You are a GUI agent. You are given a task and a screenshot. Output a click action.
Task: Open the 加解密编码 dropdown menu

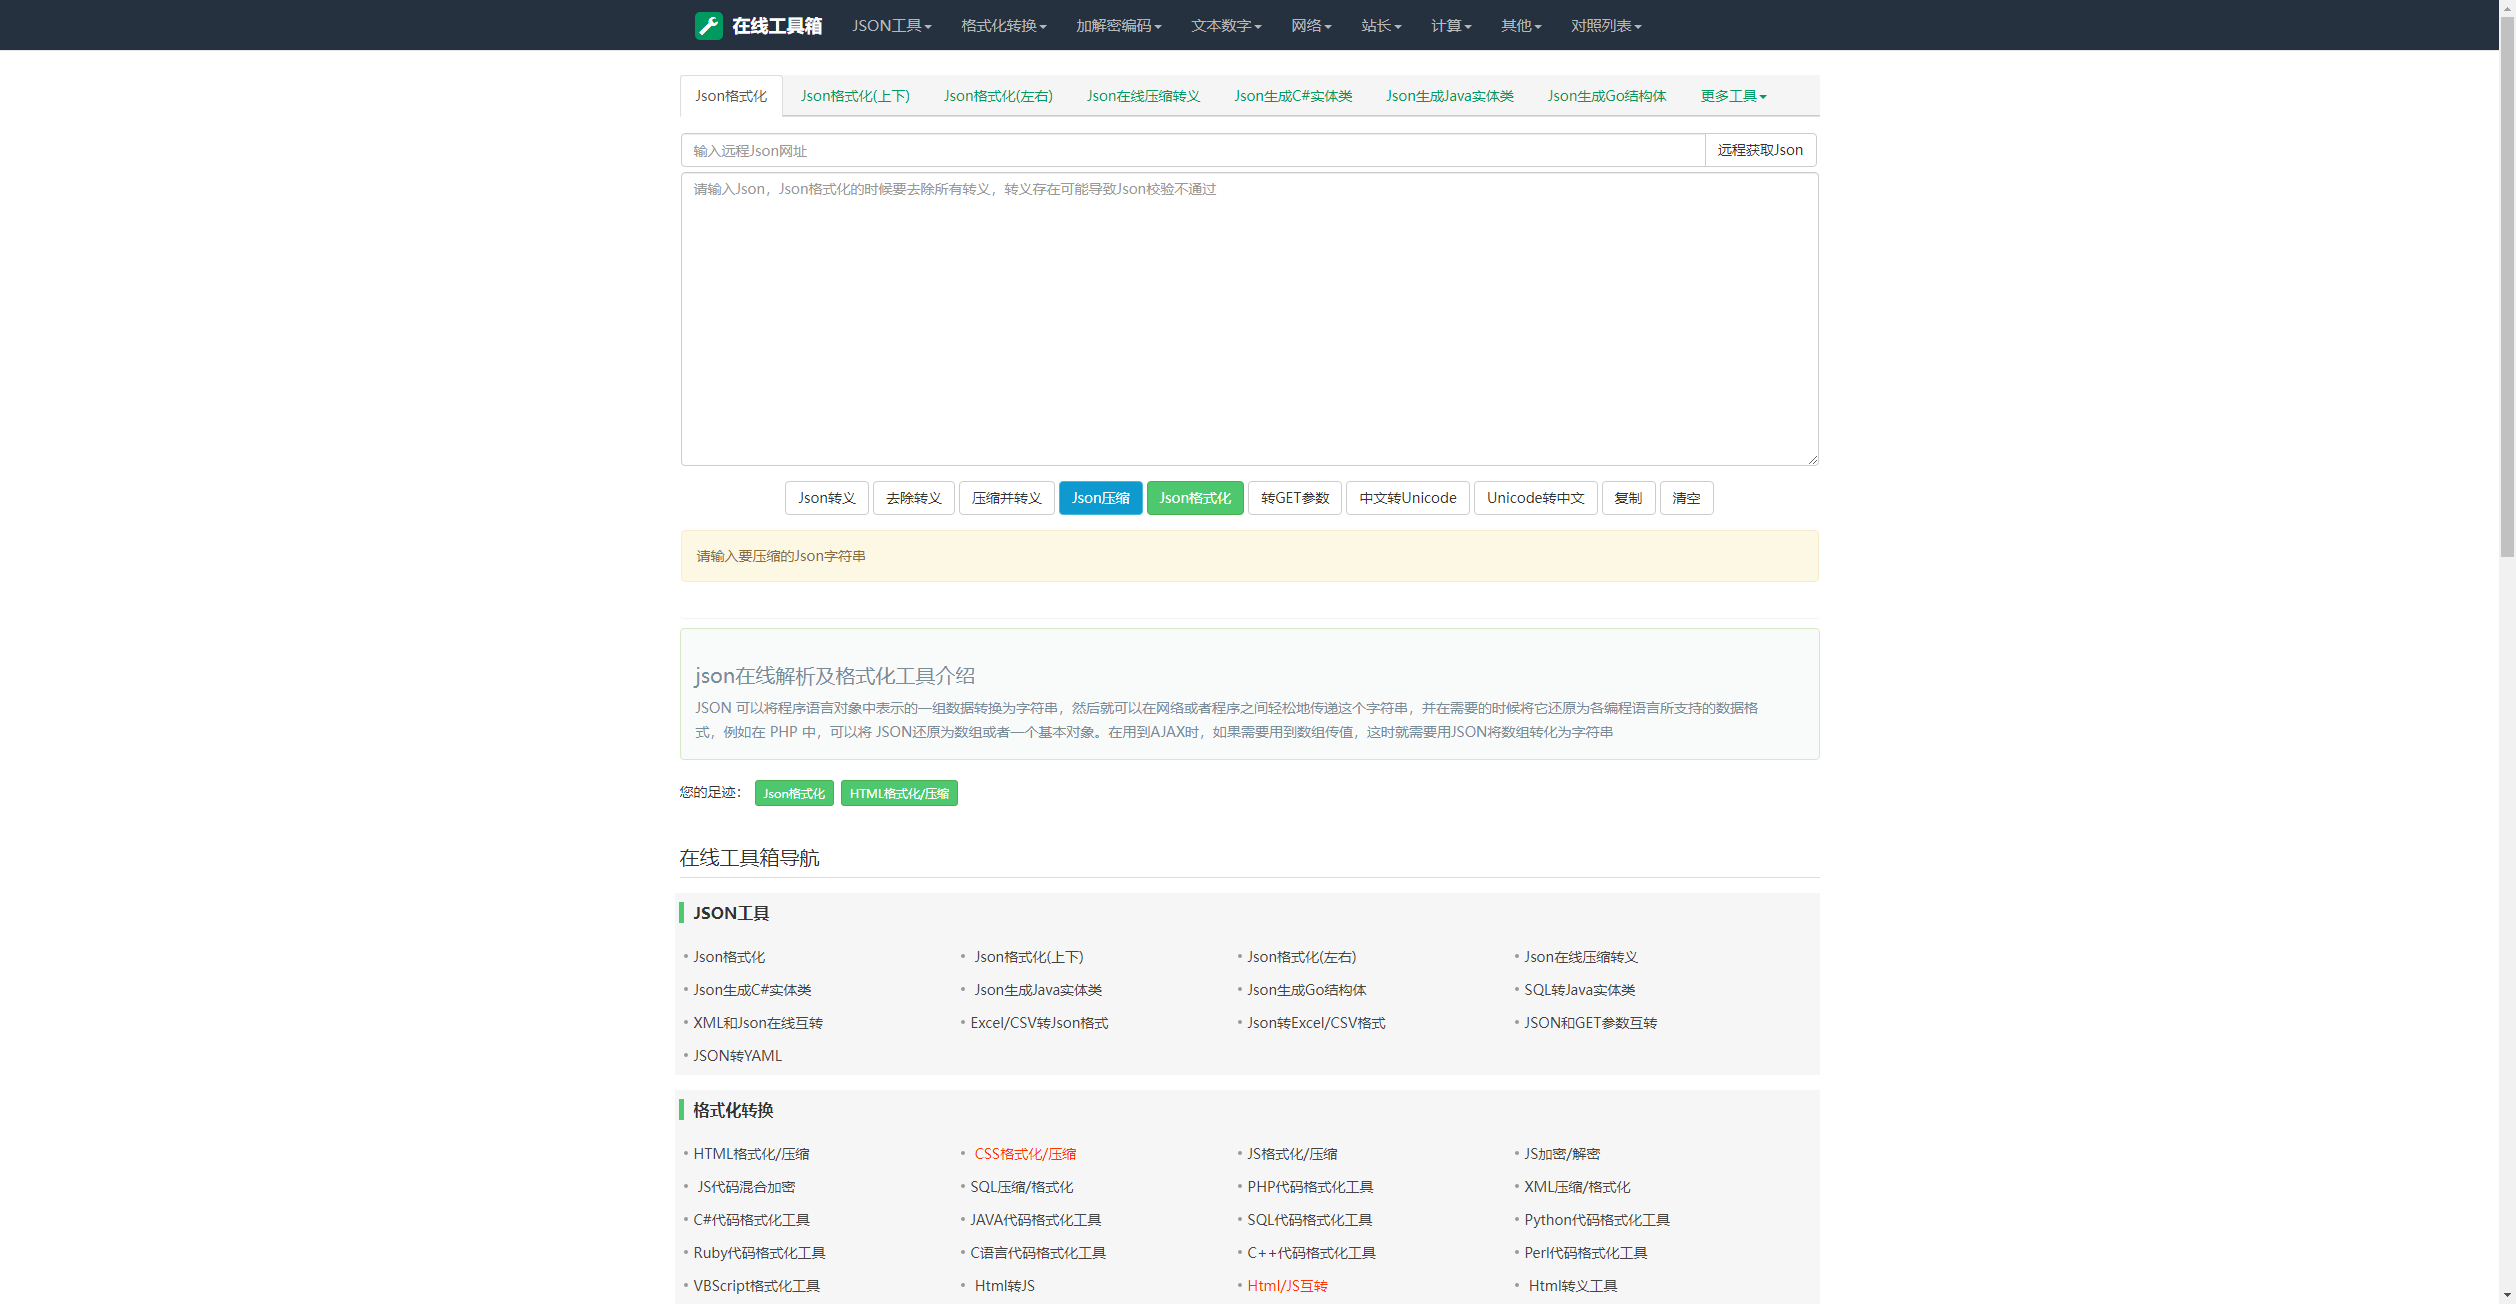click(x=1118, y=26)
